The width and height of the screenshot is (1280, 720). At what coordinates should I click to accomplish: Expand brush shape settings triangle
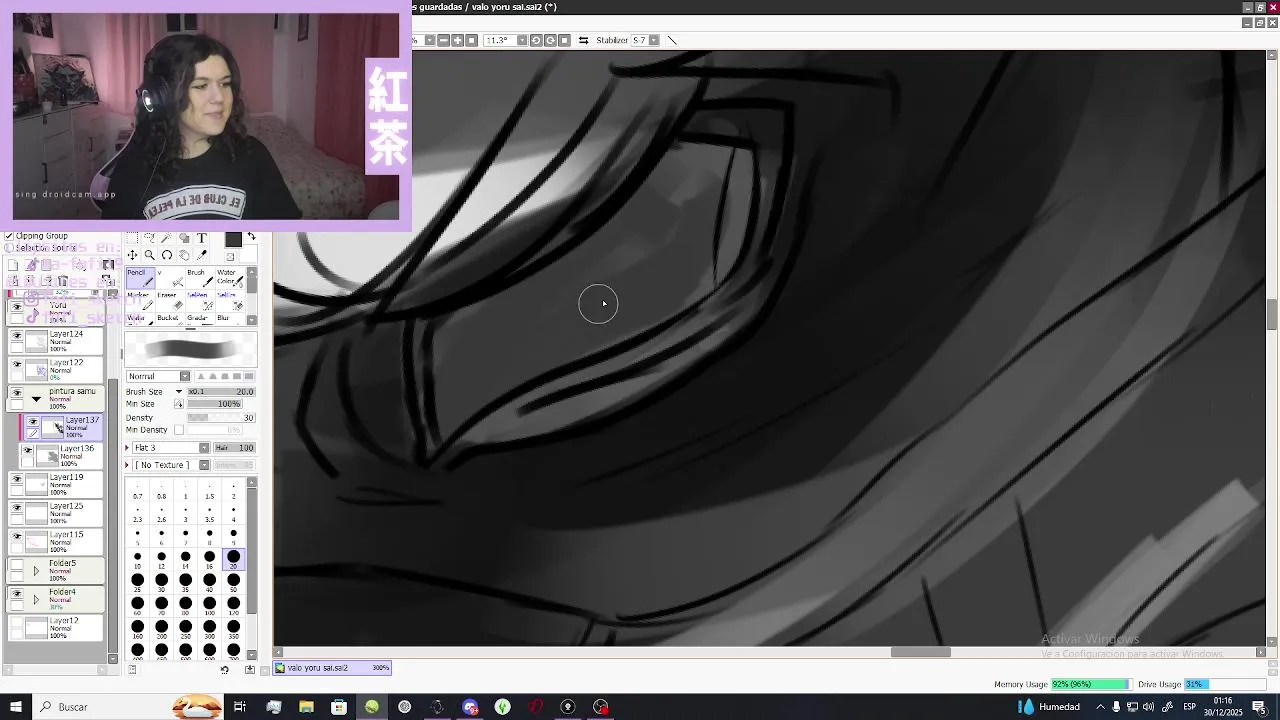tap(128, 448)
